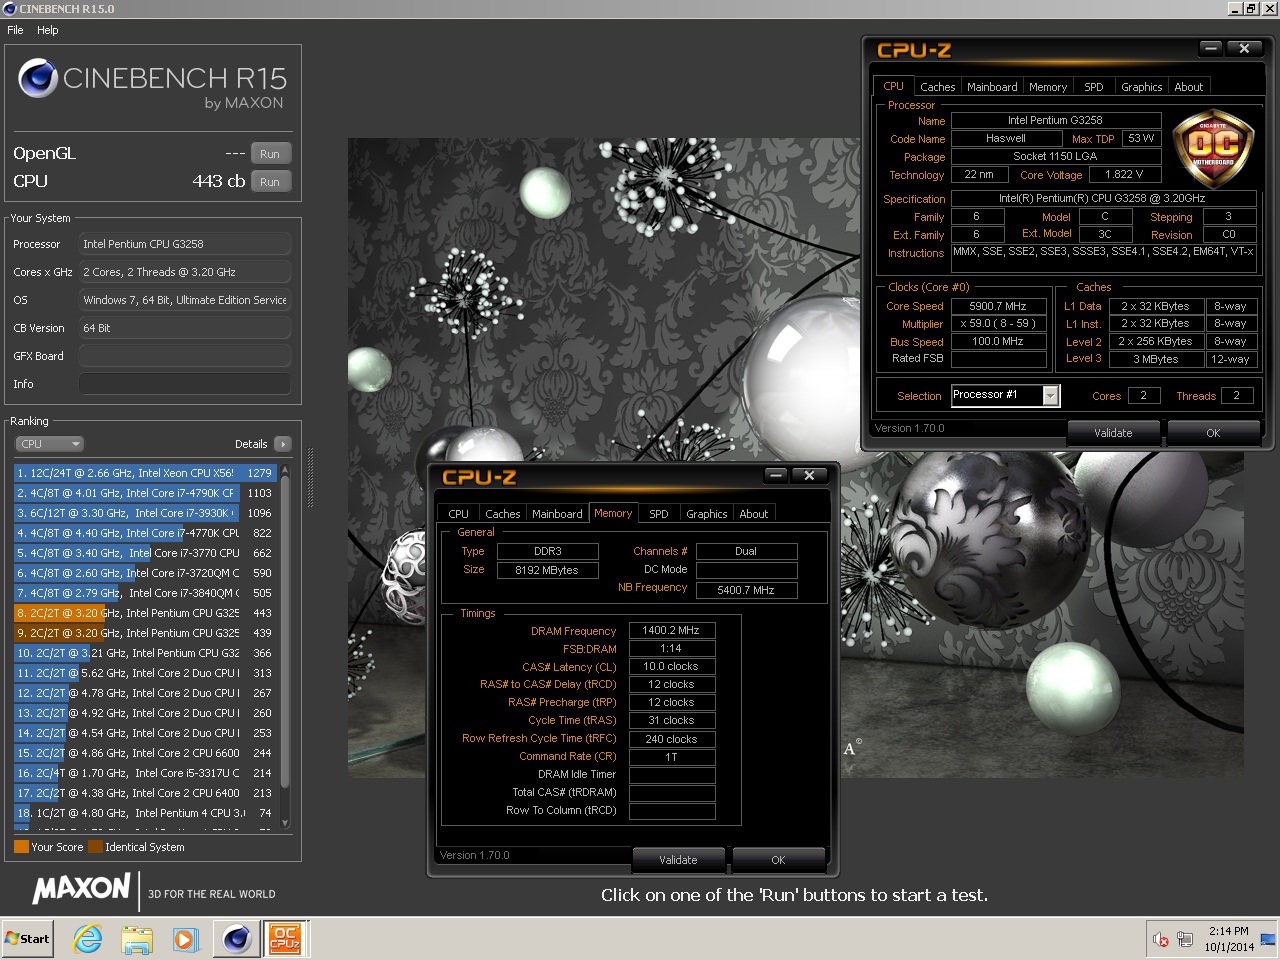1280x960 pixels.
Task: Click the Info input field
Action: pyautogui.click(x=185, y=384)
